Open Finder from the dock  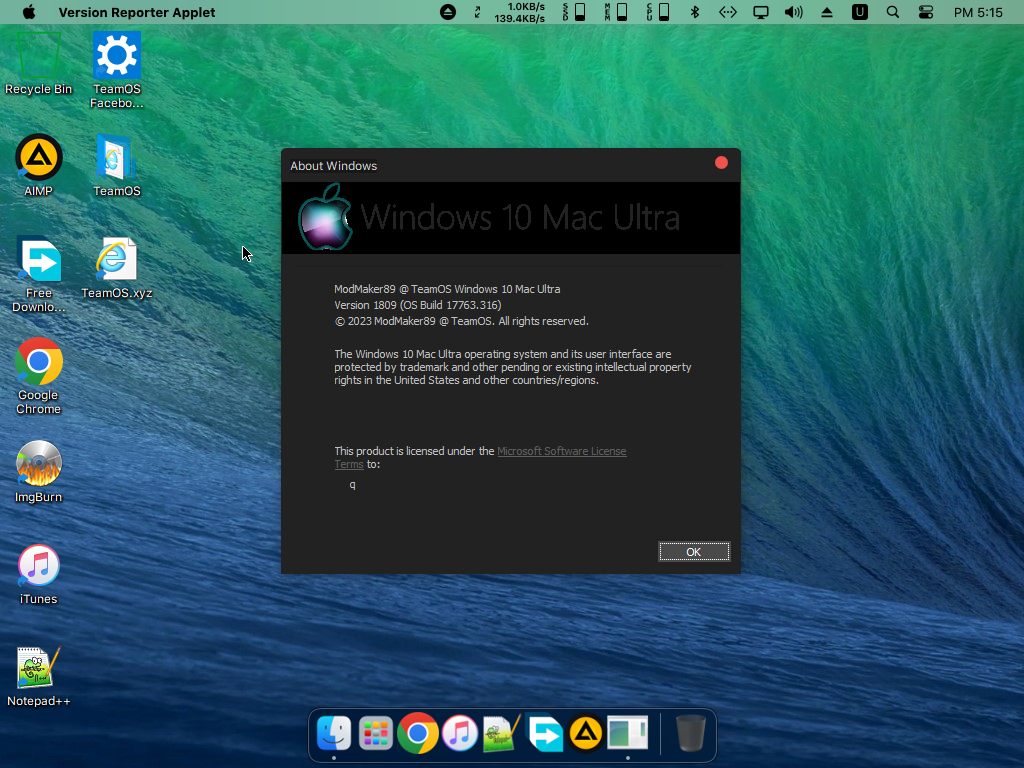[334, 733]
